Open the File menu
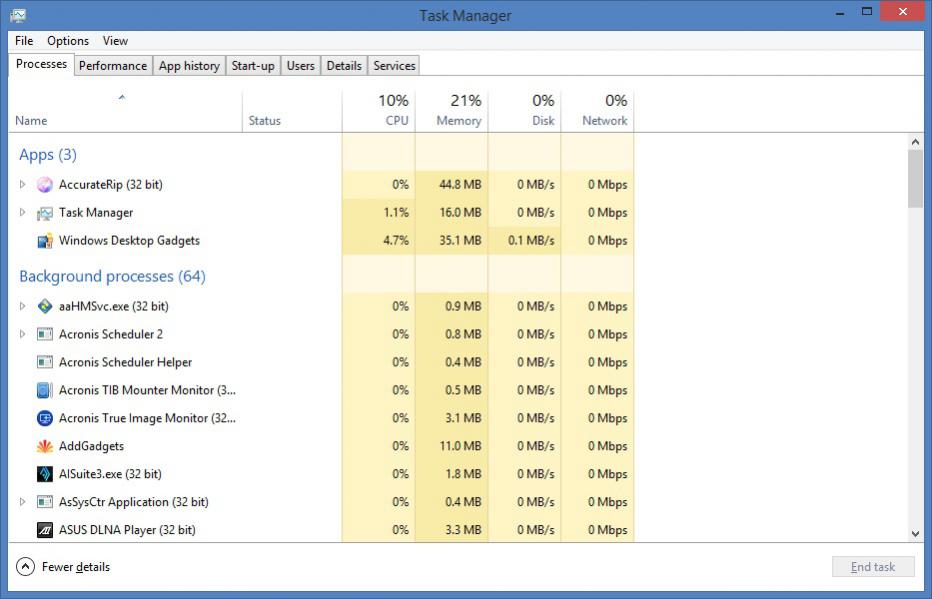This screenshot has width=932, height=599. coord(24,41)
